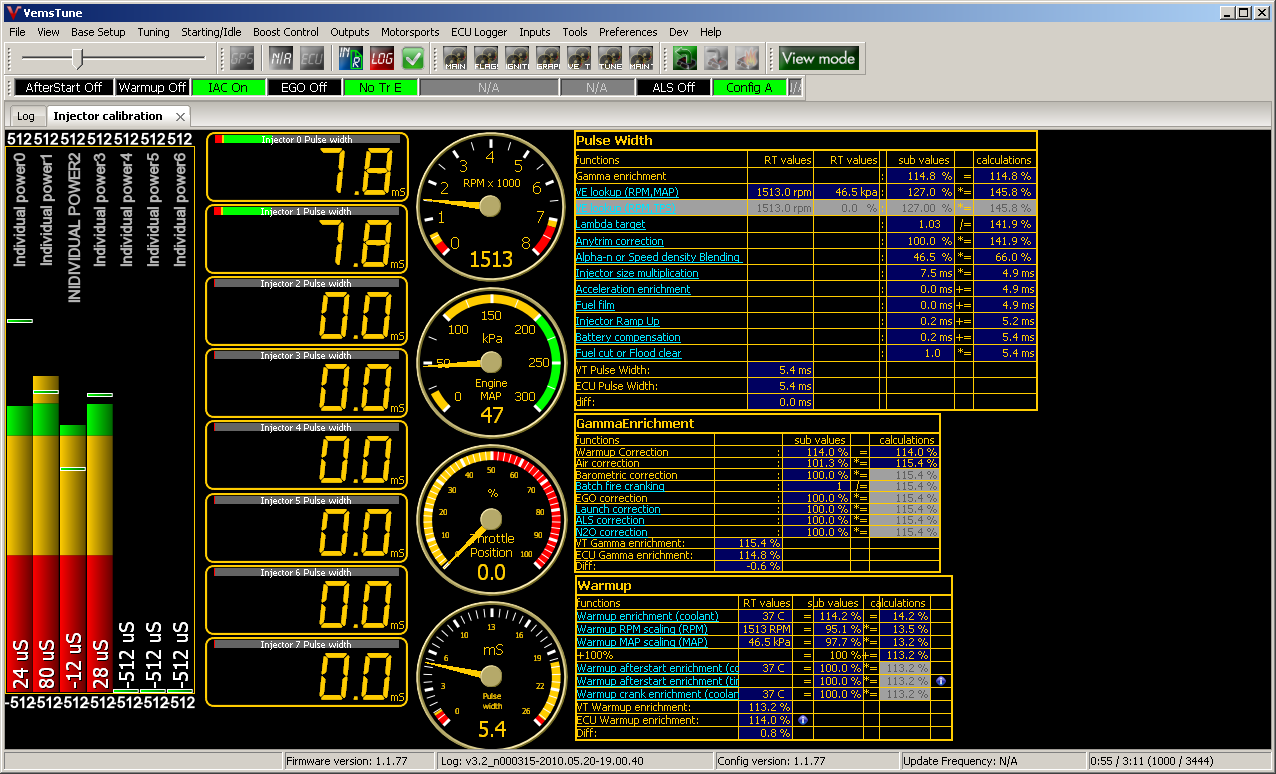
Task: Click the green refresh arrow icon
Action: [685, 58]
